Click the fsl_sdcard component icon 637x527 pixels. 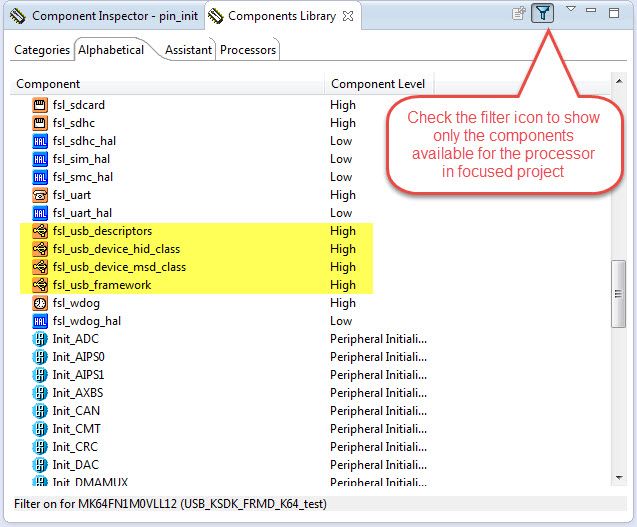point(40,105)
